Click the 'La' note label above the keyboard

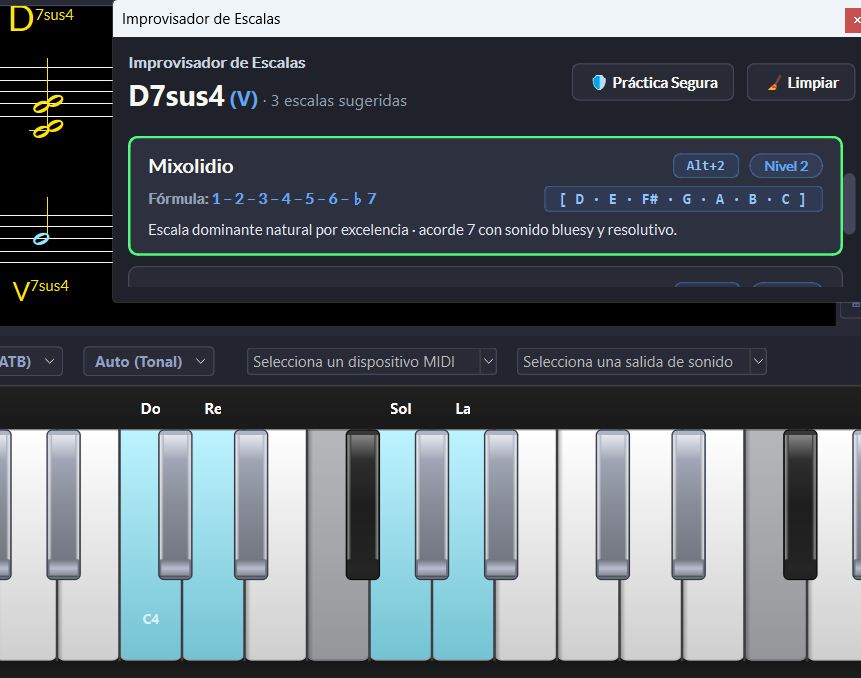click(x=463, y=409)
